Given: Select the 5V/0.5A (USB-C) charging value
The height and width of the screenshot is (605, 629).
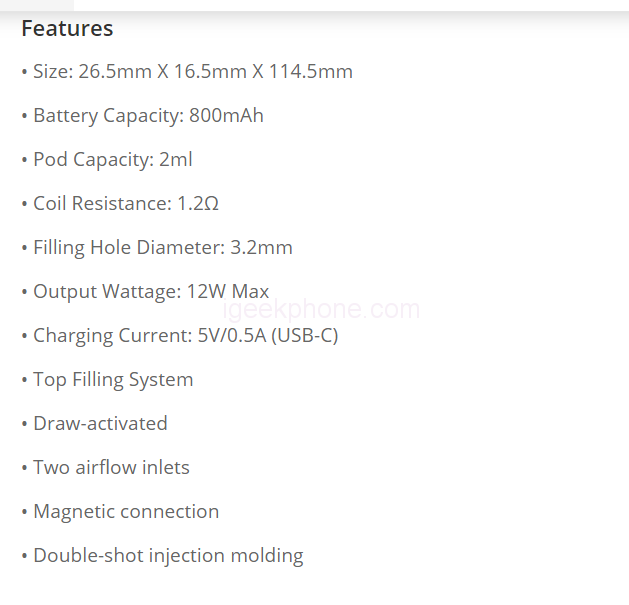Looking at the screenshot, I should (x=268, y=336).
